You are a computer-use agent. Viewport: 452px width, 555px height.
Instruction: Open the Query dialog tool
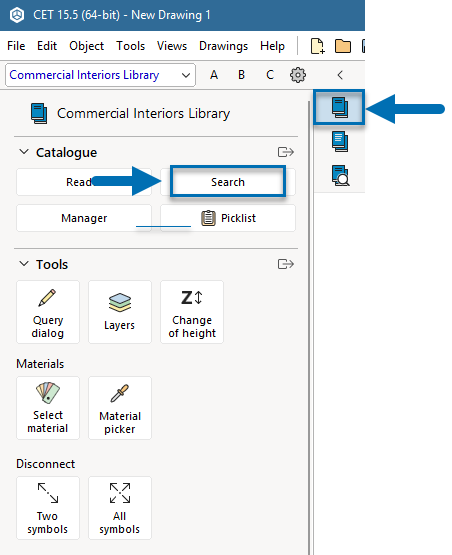point(48,312)
